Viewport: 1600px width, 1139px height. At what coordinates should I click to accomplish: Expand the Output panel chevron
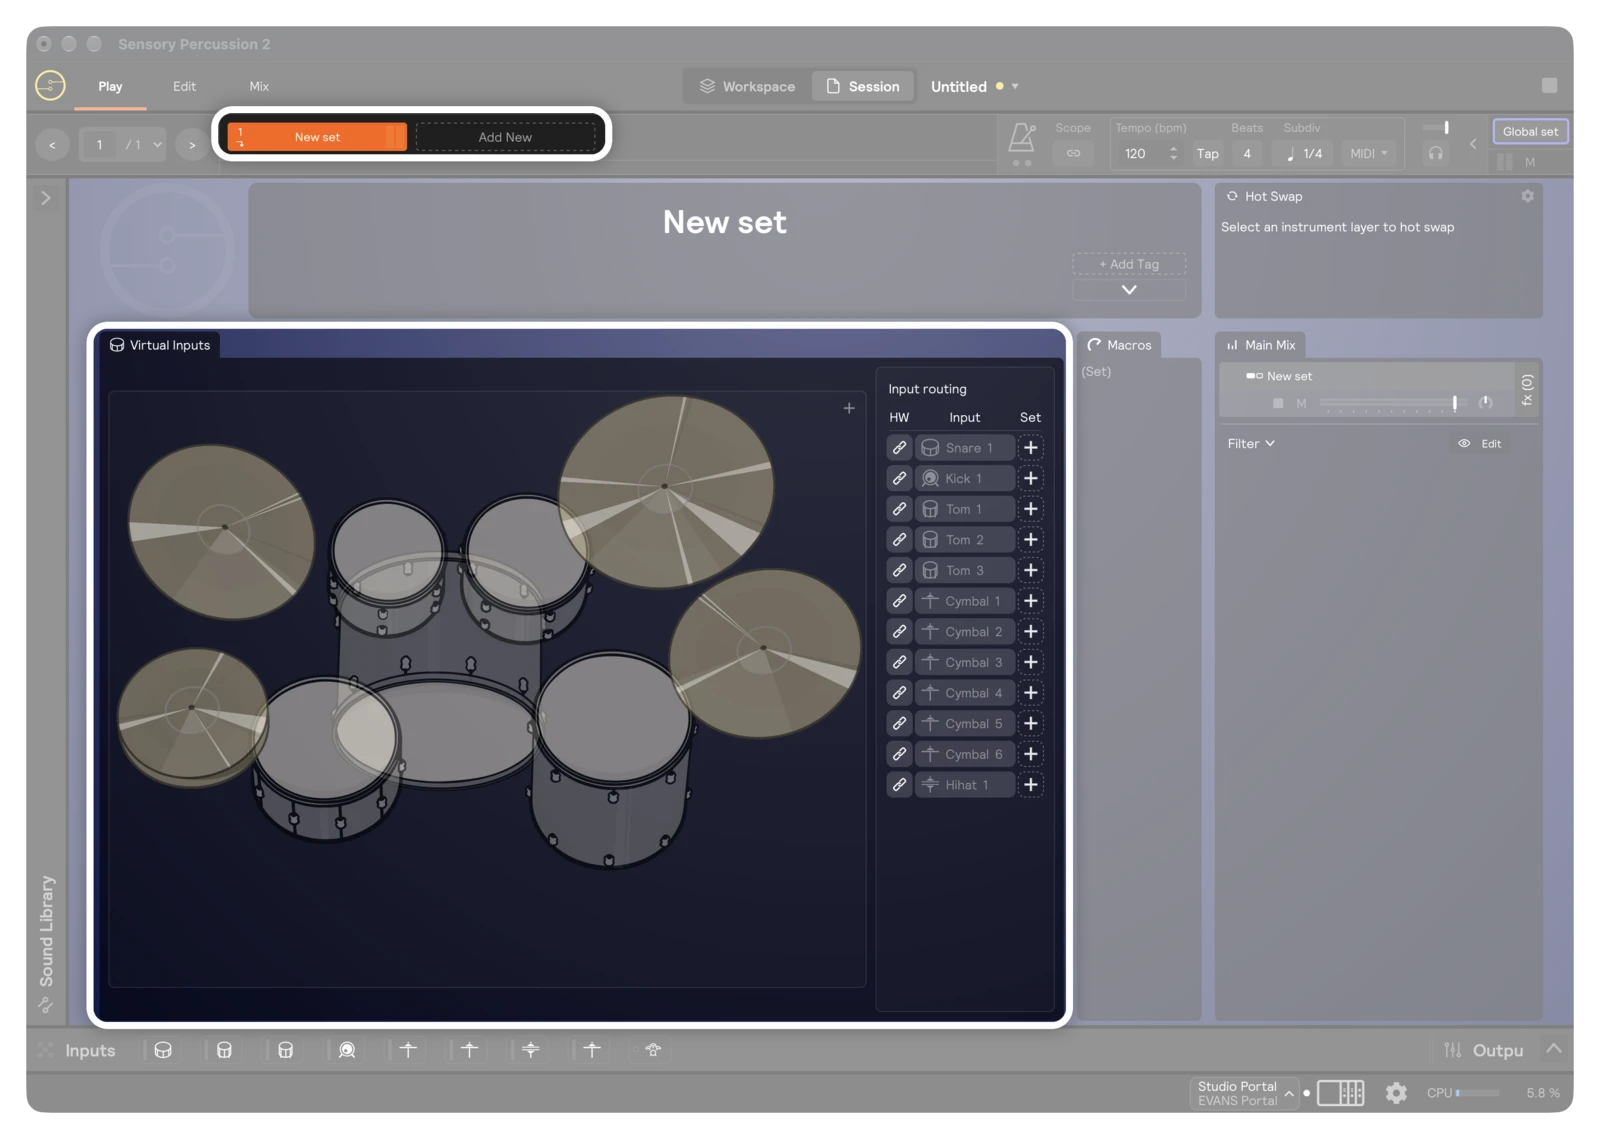tap(1553, 1049)
